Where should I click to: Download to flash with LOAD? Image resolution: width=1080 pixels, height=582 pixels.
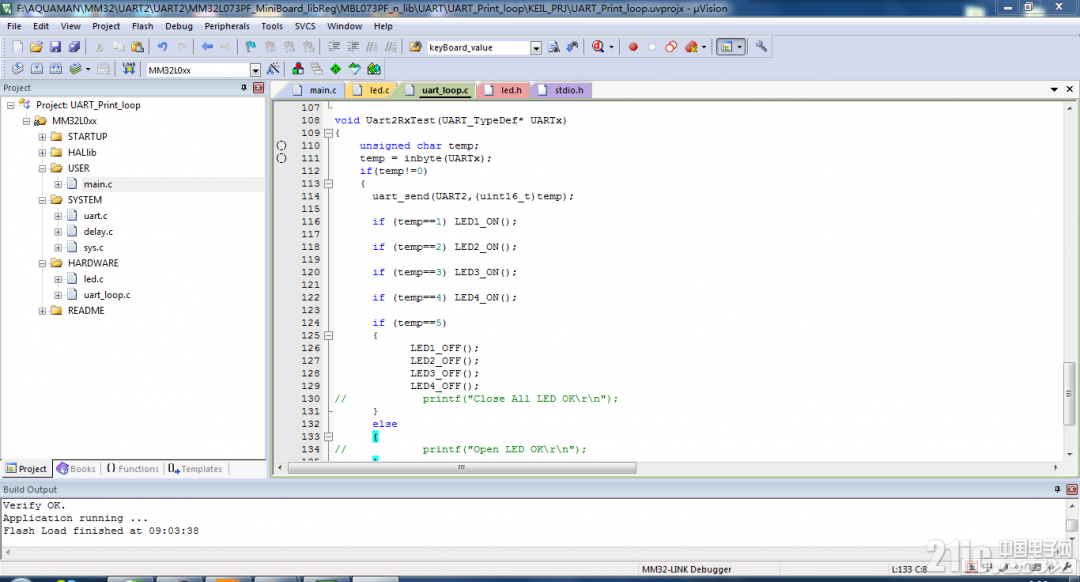[129, 69]
